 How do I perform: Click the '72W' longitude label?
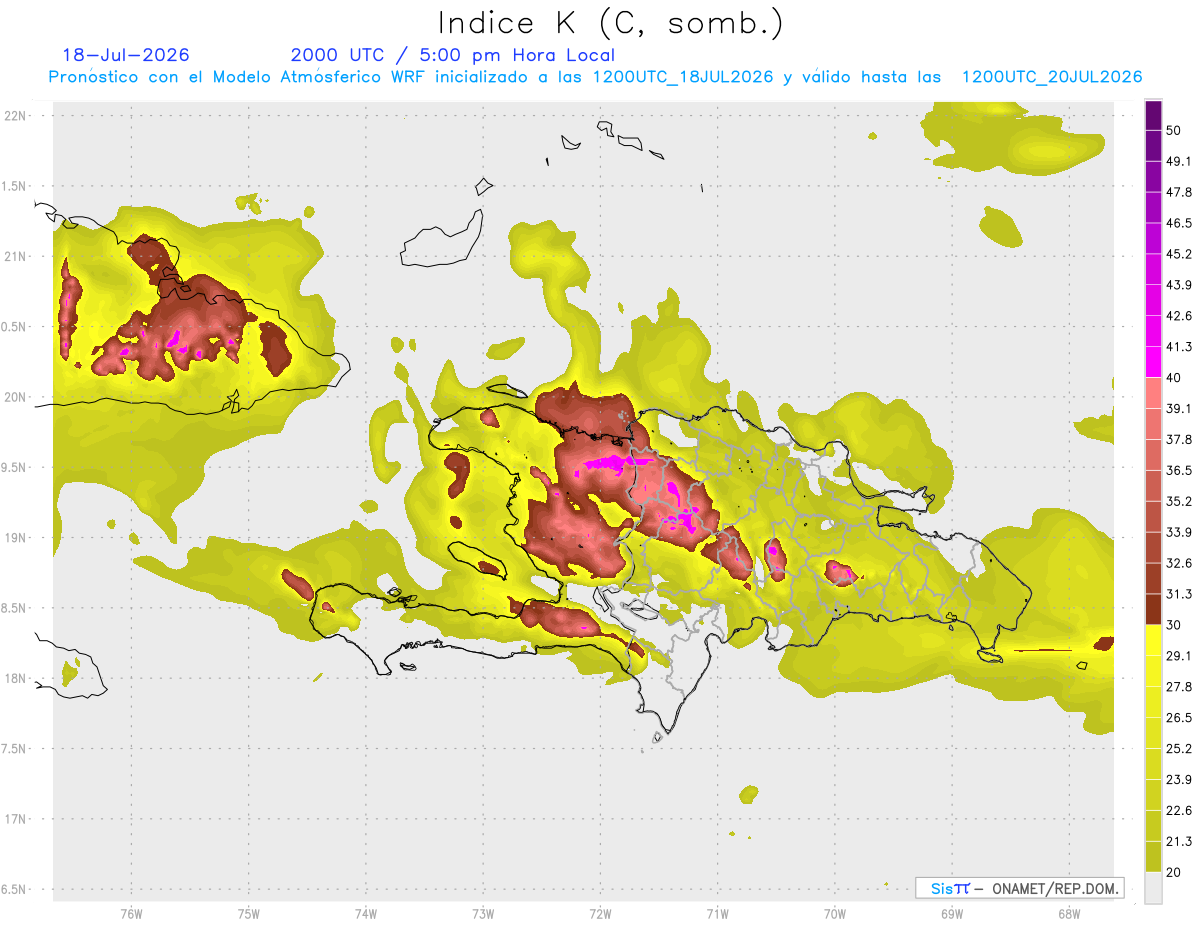[x=600, y=913]
